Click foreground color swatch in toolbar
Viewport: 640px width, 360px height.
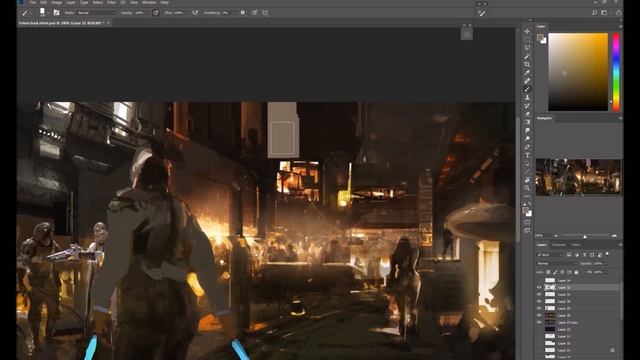(526, 211)
